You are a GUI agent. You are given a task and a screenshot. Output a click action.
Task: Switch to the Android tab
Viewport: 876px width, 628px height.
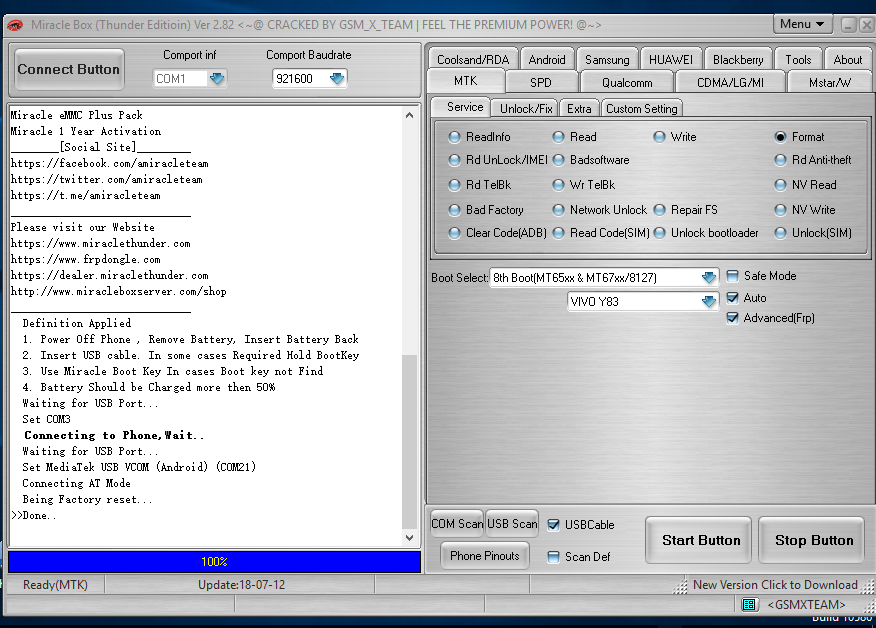click(547, 59)
